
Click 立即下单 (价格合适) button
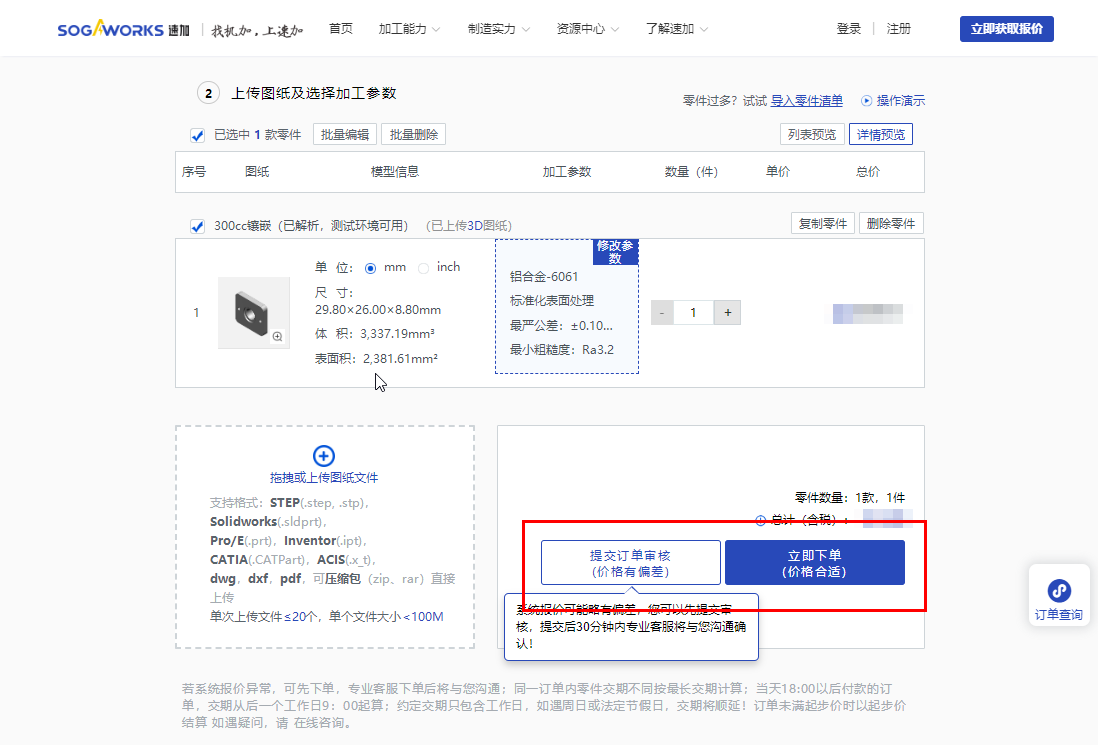[x=814, y=563]
